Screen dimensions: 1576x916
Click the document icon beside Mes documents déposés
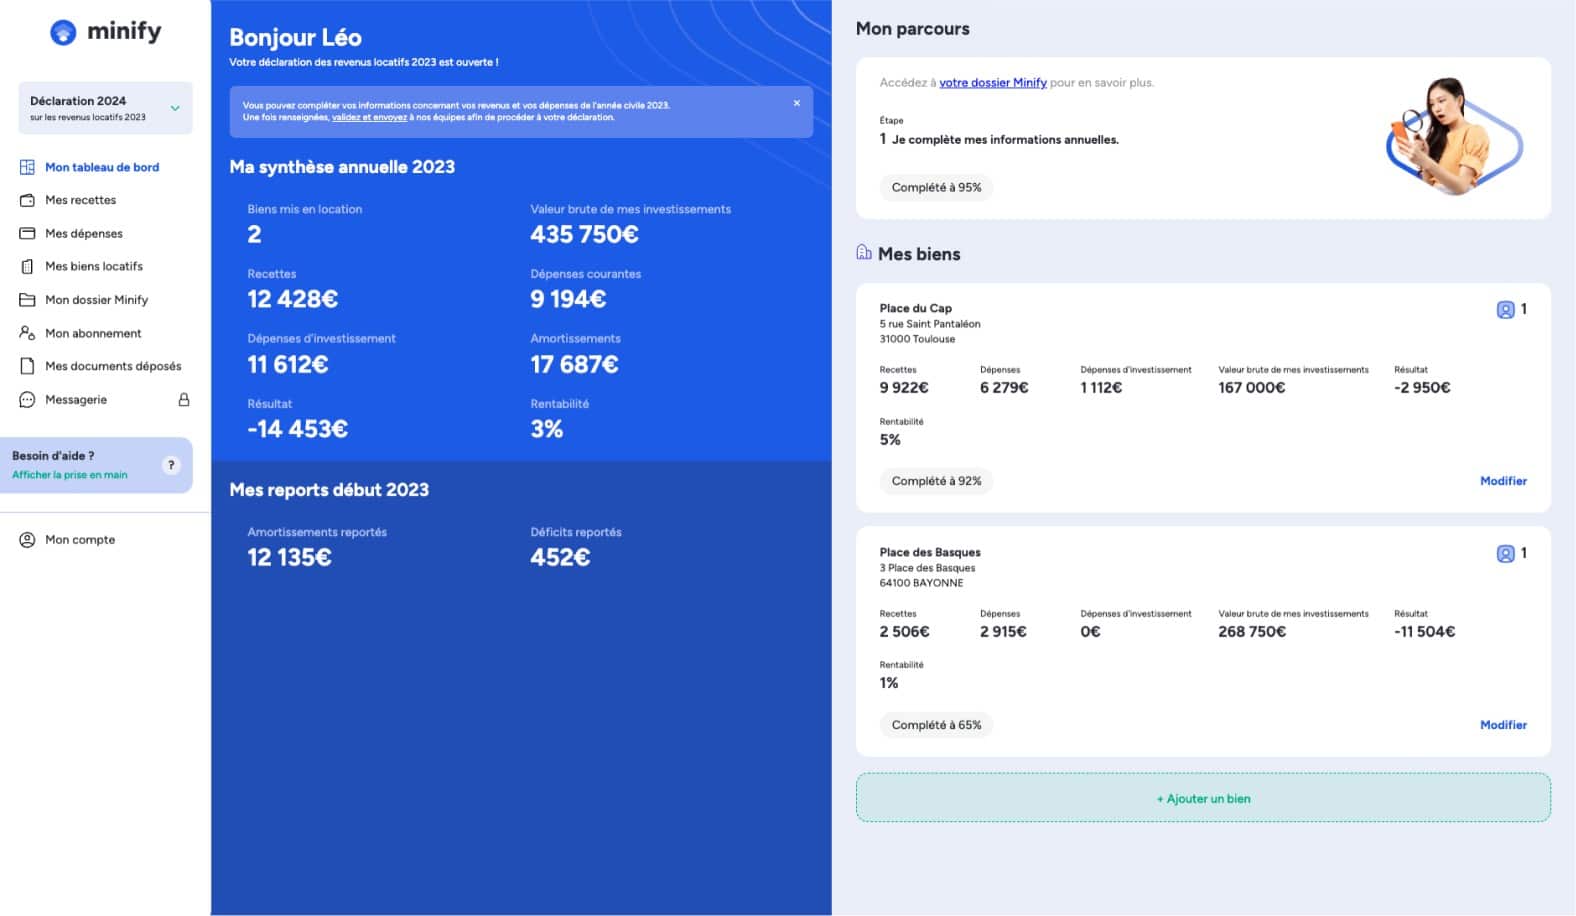click(27, 366)
